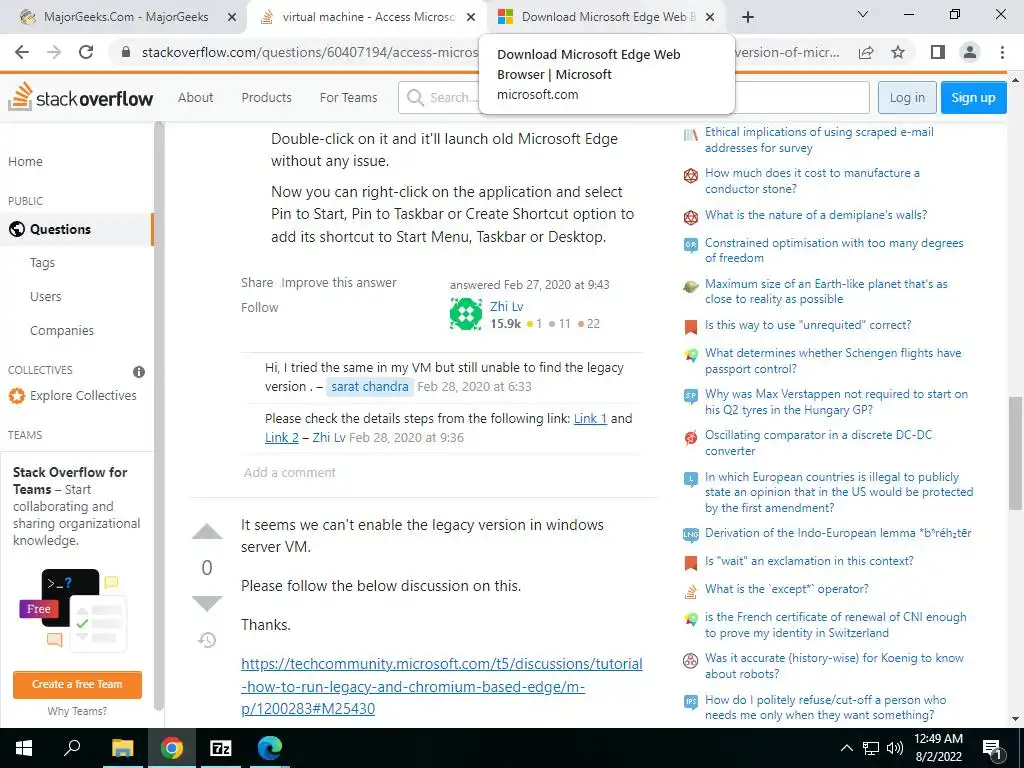Open Ethical implications of scraped e-mail question
Image resolution: width=1024 pixels, height=768 pixels.
pyautogui.click(x=819, y=140)
